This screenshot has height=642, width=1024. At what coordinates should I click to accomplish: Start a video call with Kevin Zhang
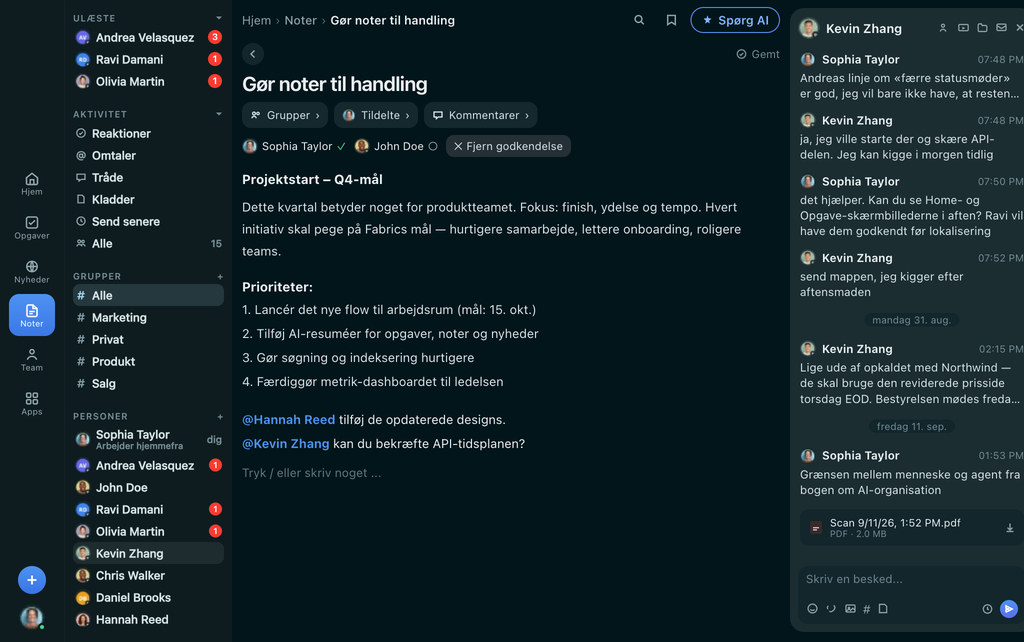(963, 28)
